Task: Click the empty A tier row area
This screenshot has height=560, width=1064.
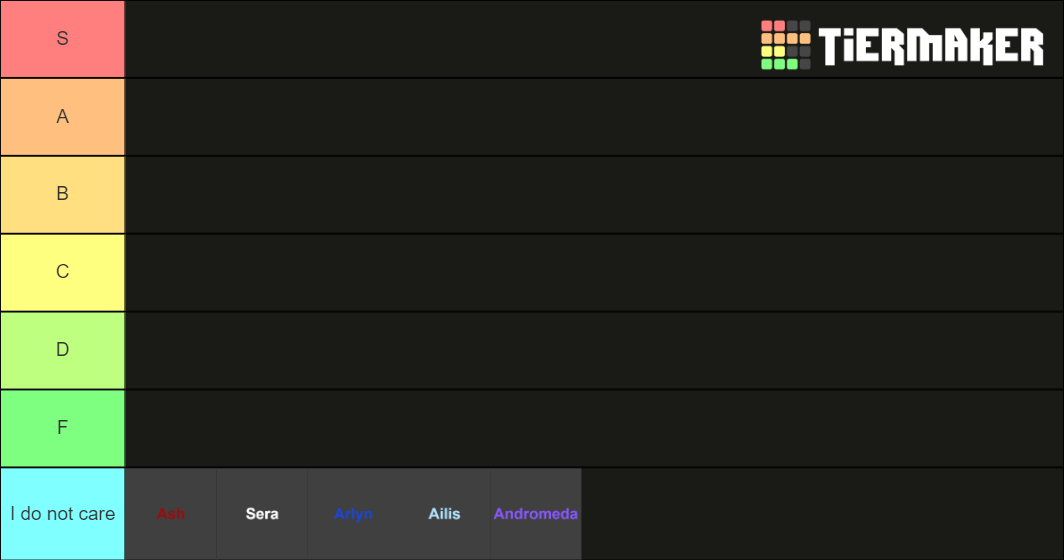Action: pos(594,117)
